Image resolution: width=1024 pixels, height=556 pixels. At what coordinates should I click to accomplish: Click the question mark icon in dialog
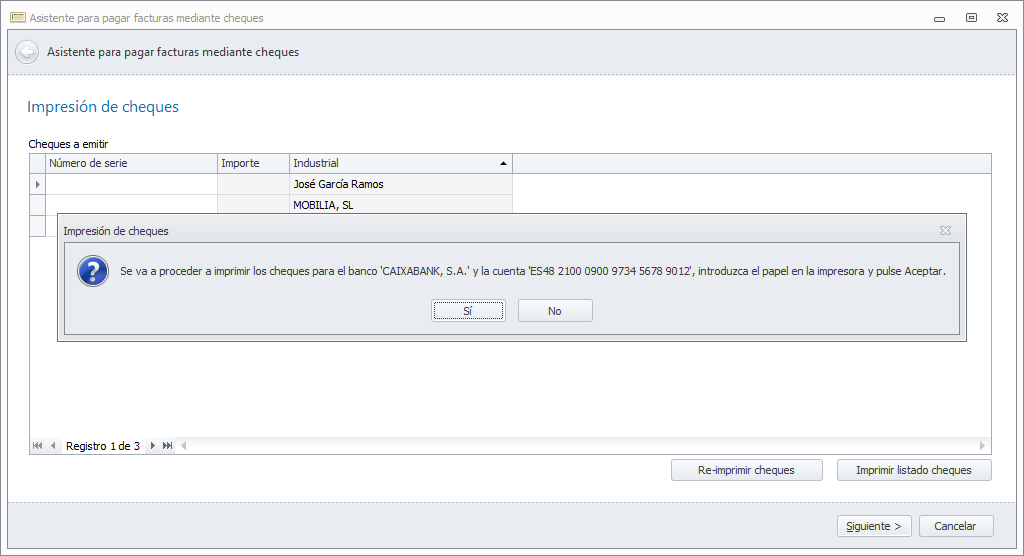[93, 271]
